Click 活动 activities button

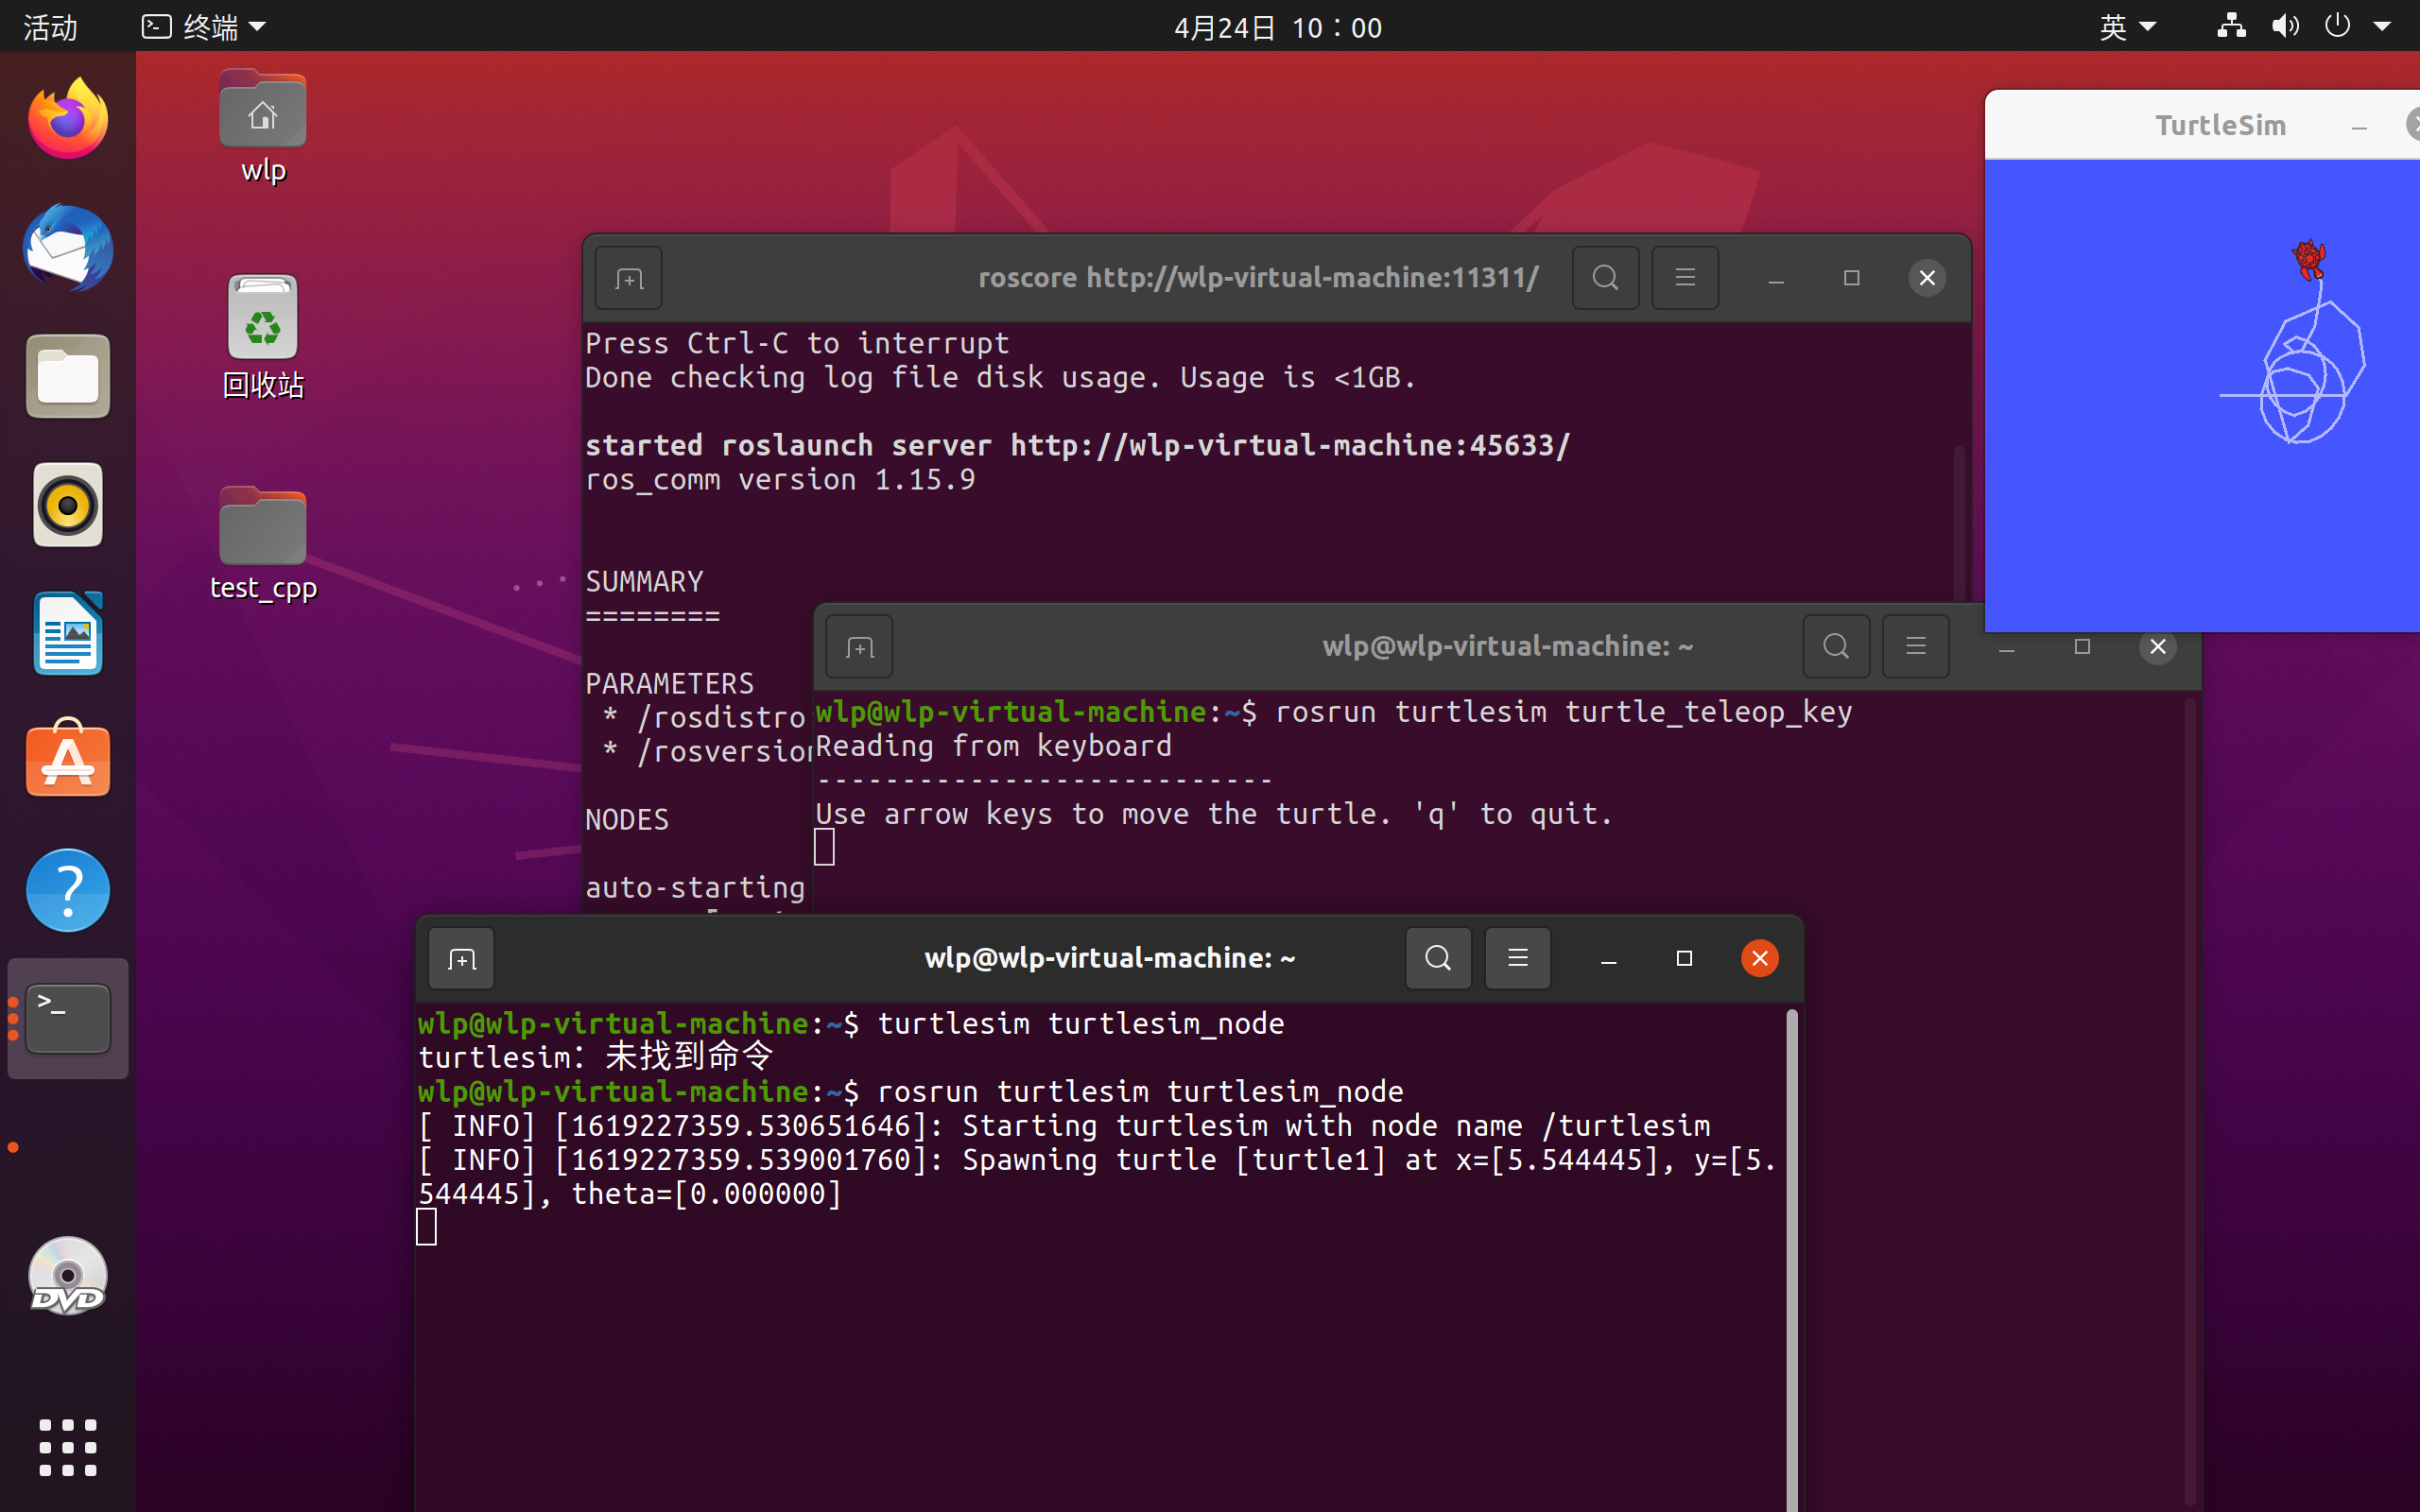(50, 27)
